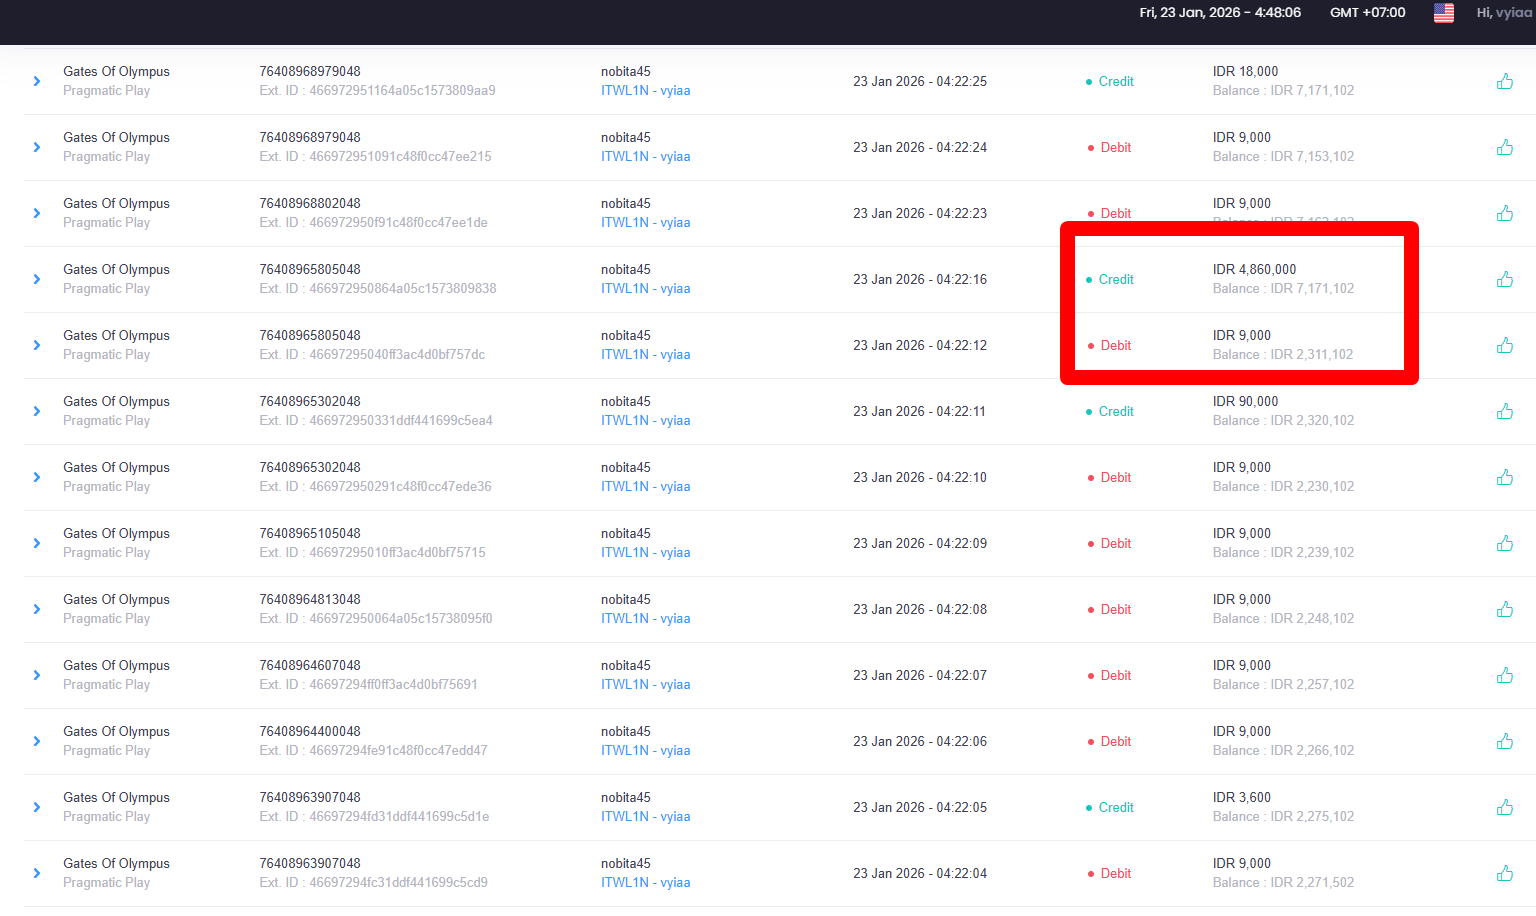
Task: Click thumbs-up icon for 04:22:08 row
Action: click(1505, 609)
